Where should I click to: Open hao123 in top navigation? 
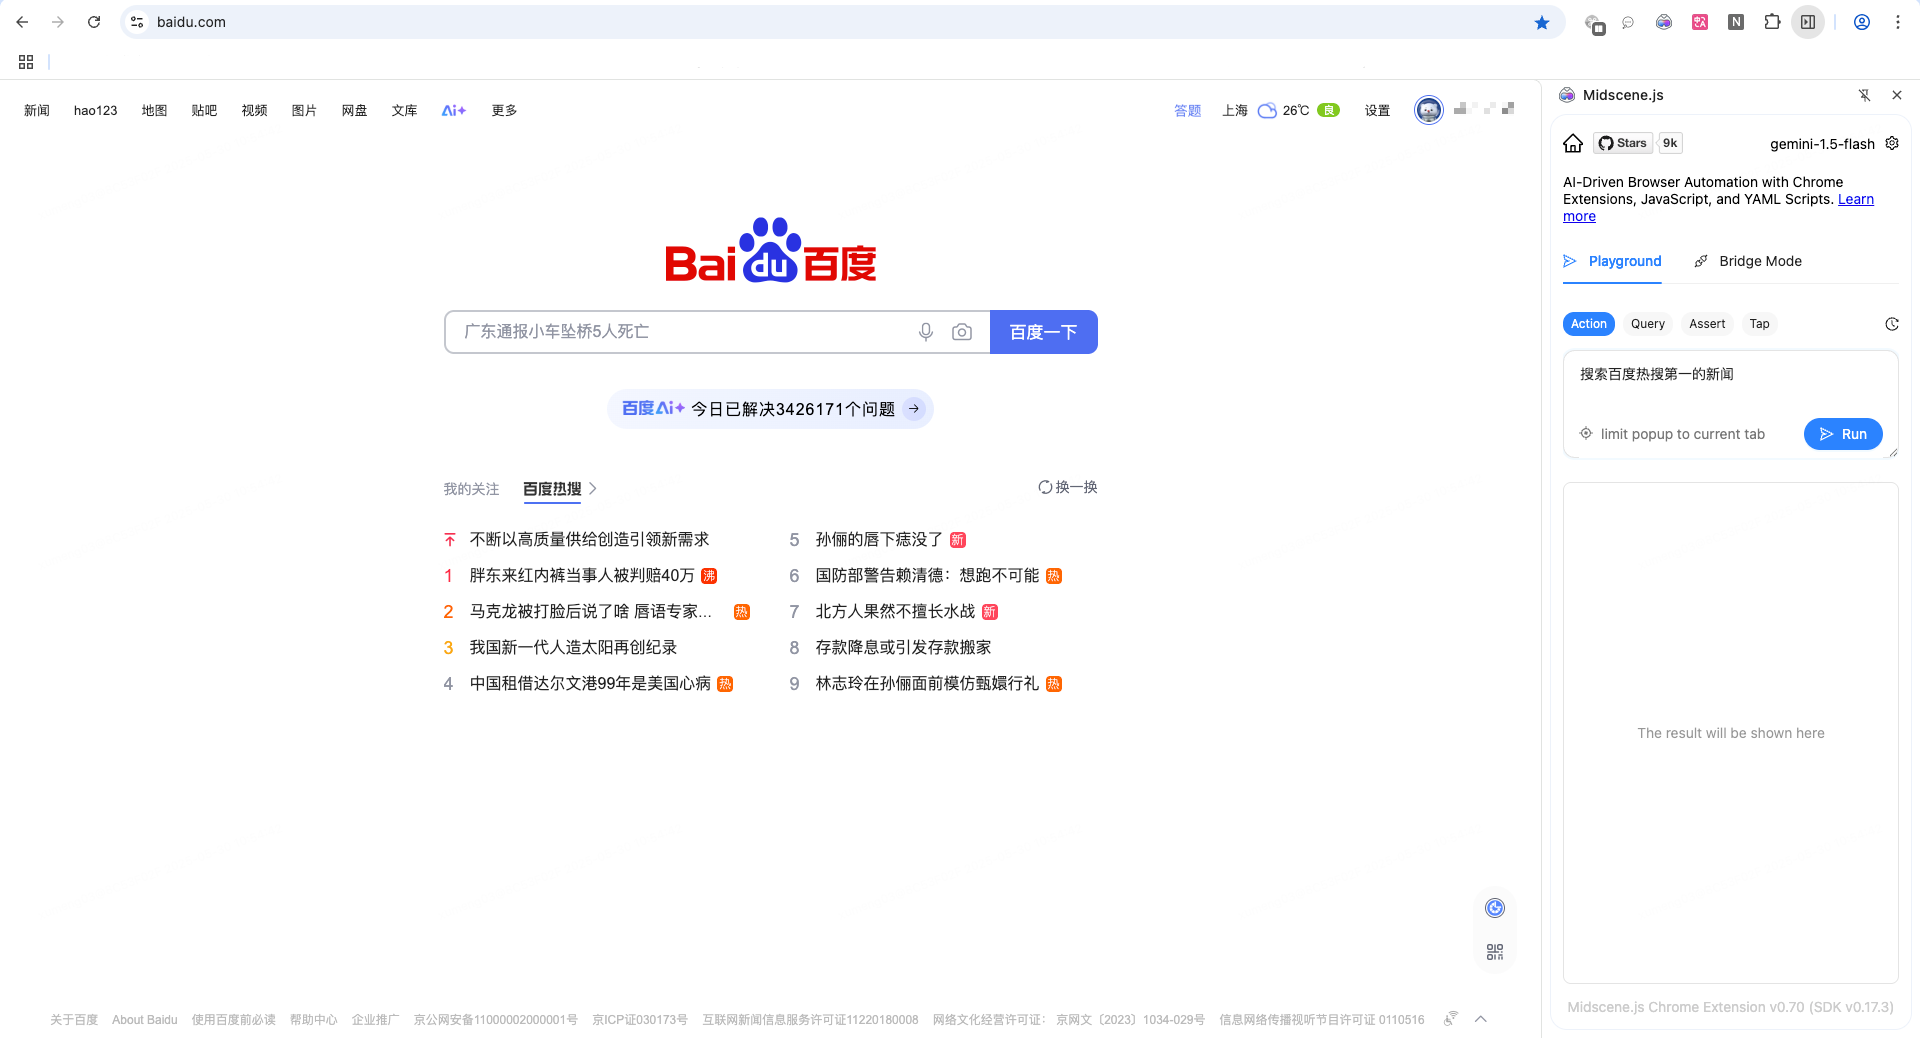pos(95,110)
